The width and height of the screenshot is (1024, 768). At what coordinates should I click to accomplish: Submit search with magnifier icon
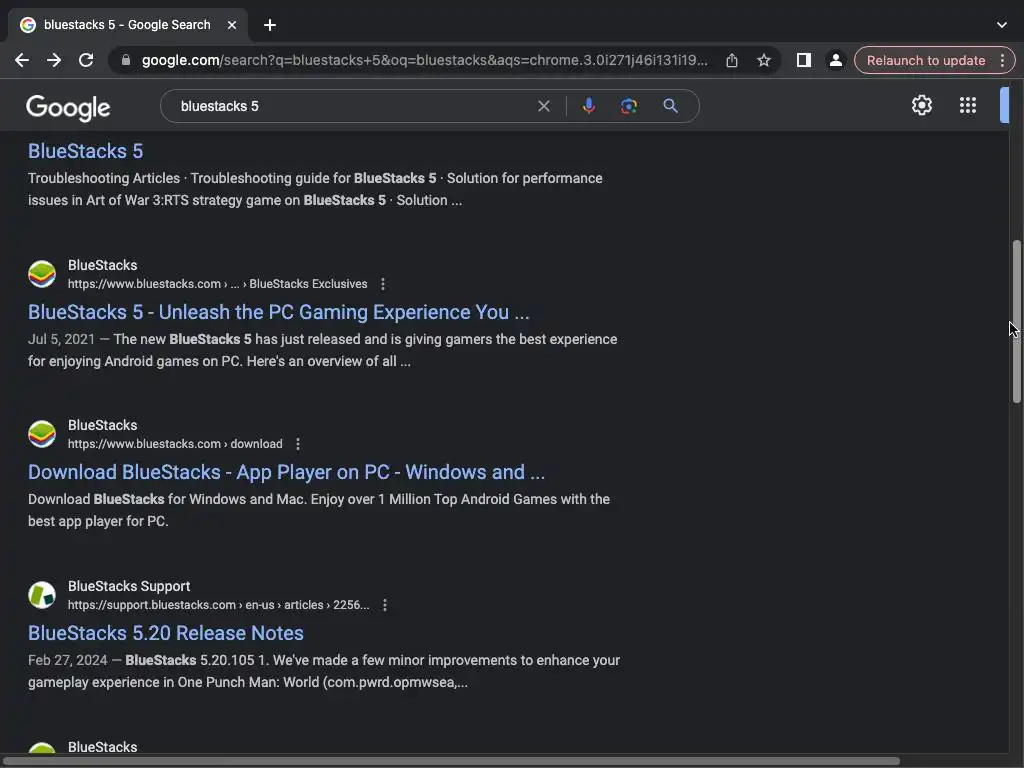670,106
